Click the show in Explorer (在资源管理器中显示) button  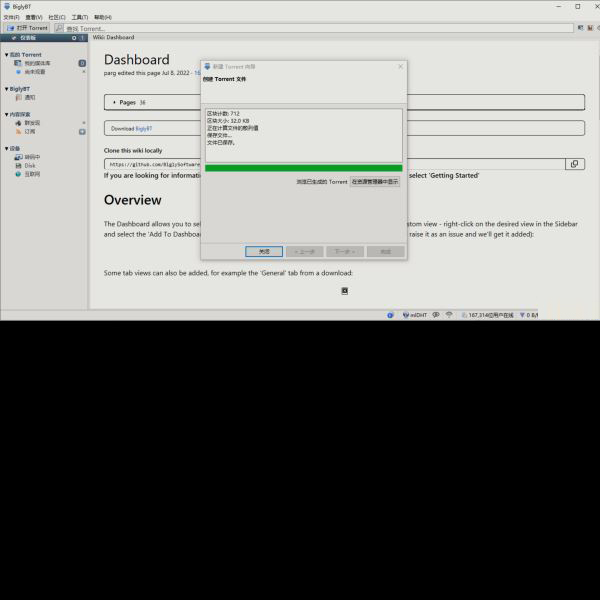[x=375, y=181]
